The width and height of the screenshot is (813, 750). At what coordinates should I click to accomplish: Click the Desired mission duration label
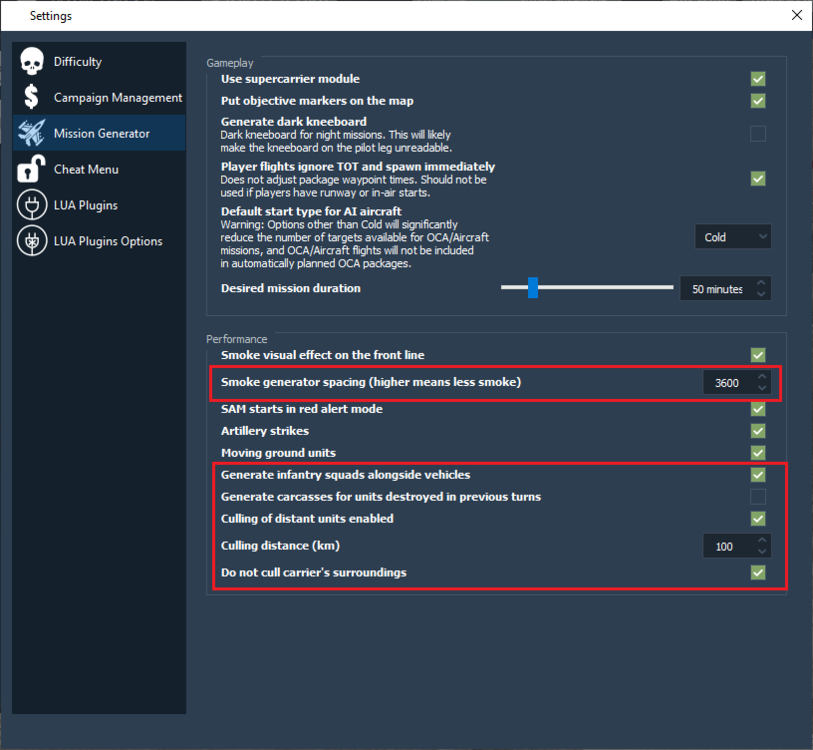(x=290, y=288)
